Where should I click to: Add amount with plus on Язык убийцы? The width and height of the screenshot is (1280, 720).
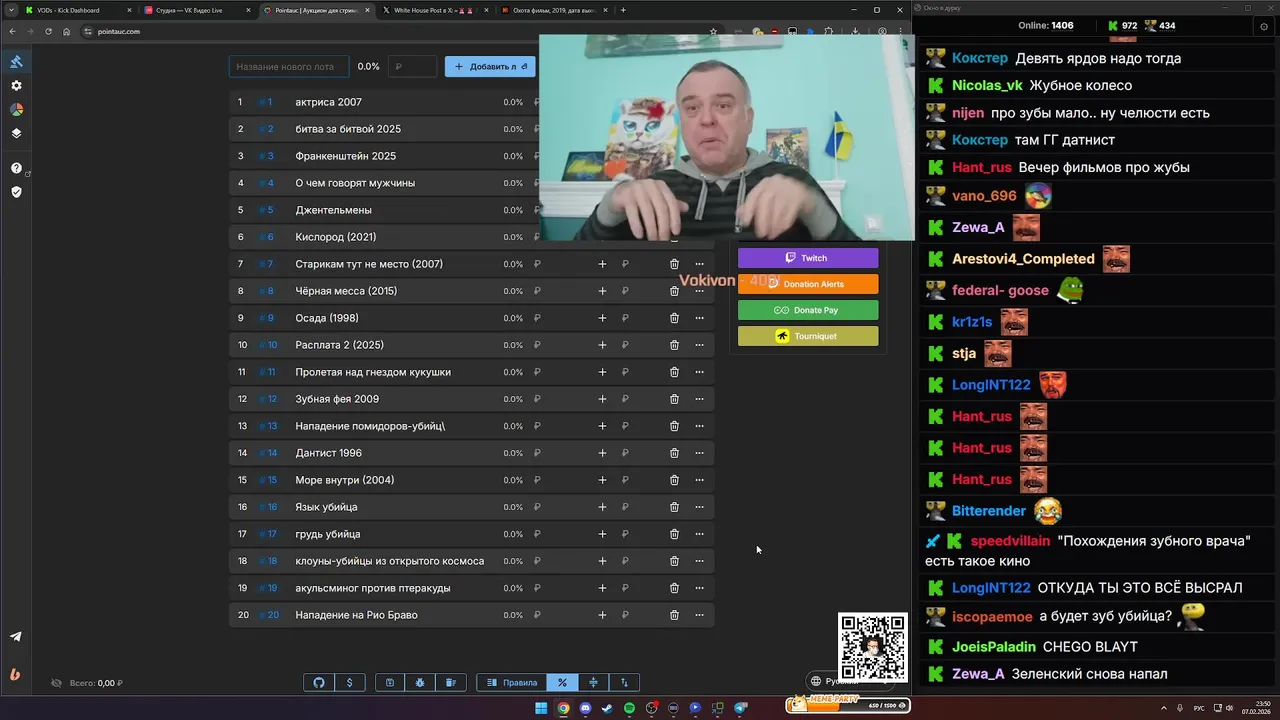coord(602,507)
